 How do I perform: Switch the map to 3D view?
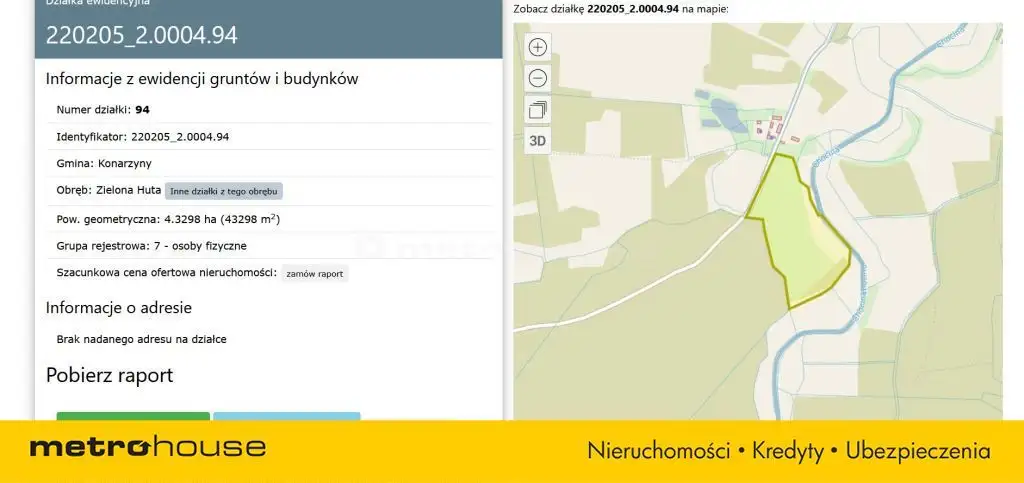click(538, 141)
